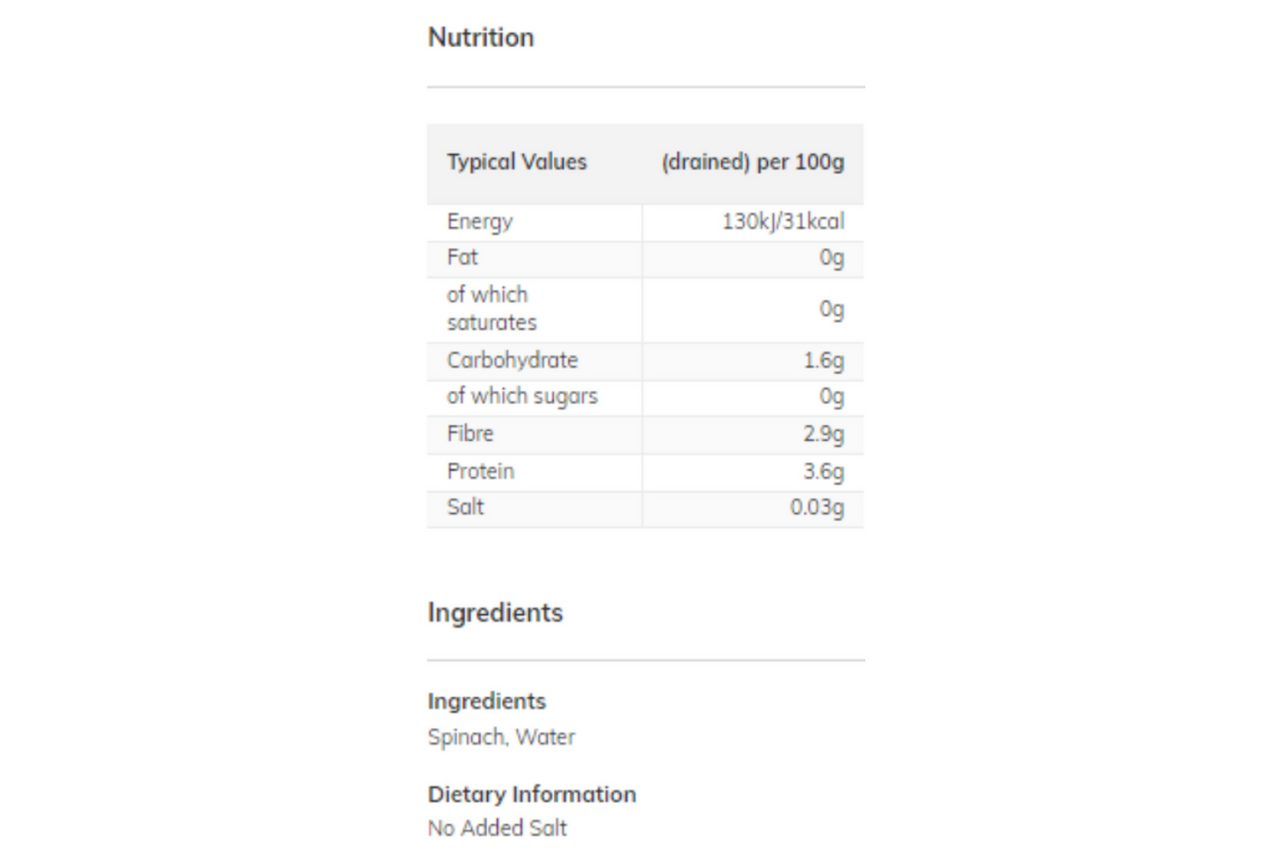Select the Salt row label

tap(466, 507)
